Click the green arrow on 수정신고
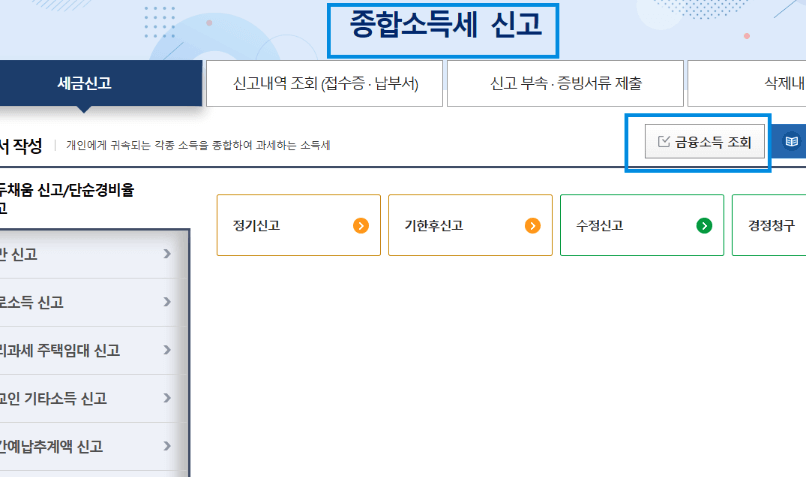806x477 pixels. [x=704, y=226]
